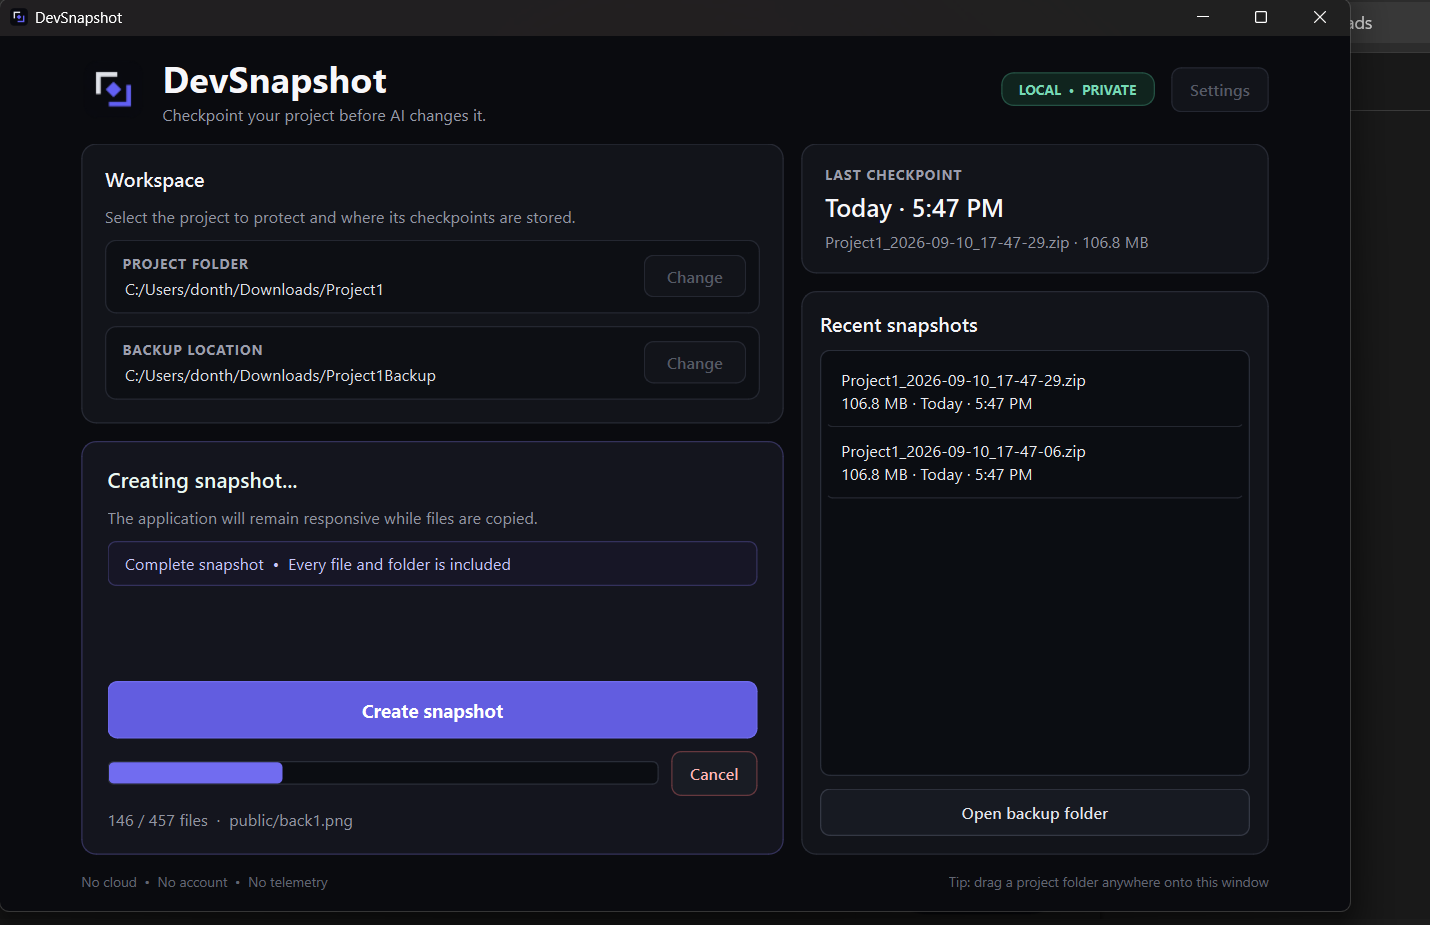
Task: Click the Last Checkpoint time Today · 5:47 PM
Action: pyautogui.click(x=914, y=208)
